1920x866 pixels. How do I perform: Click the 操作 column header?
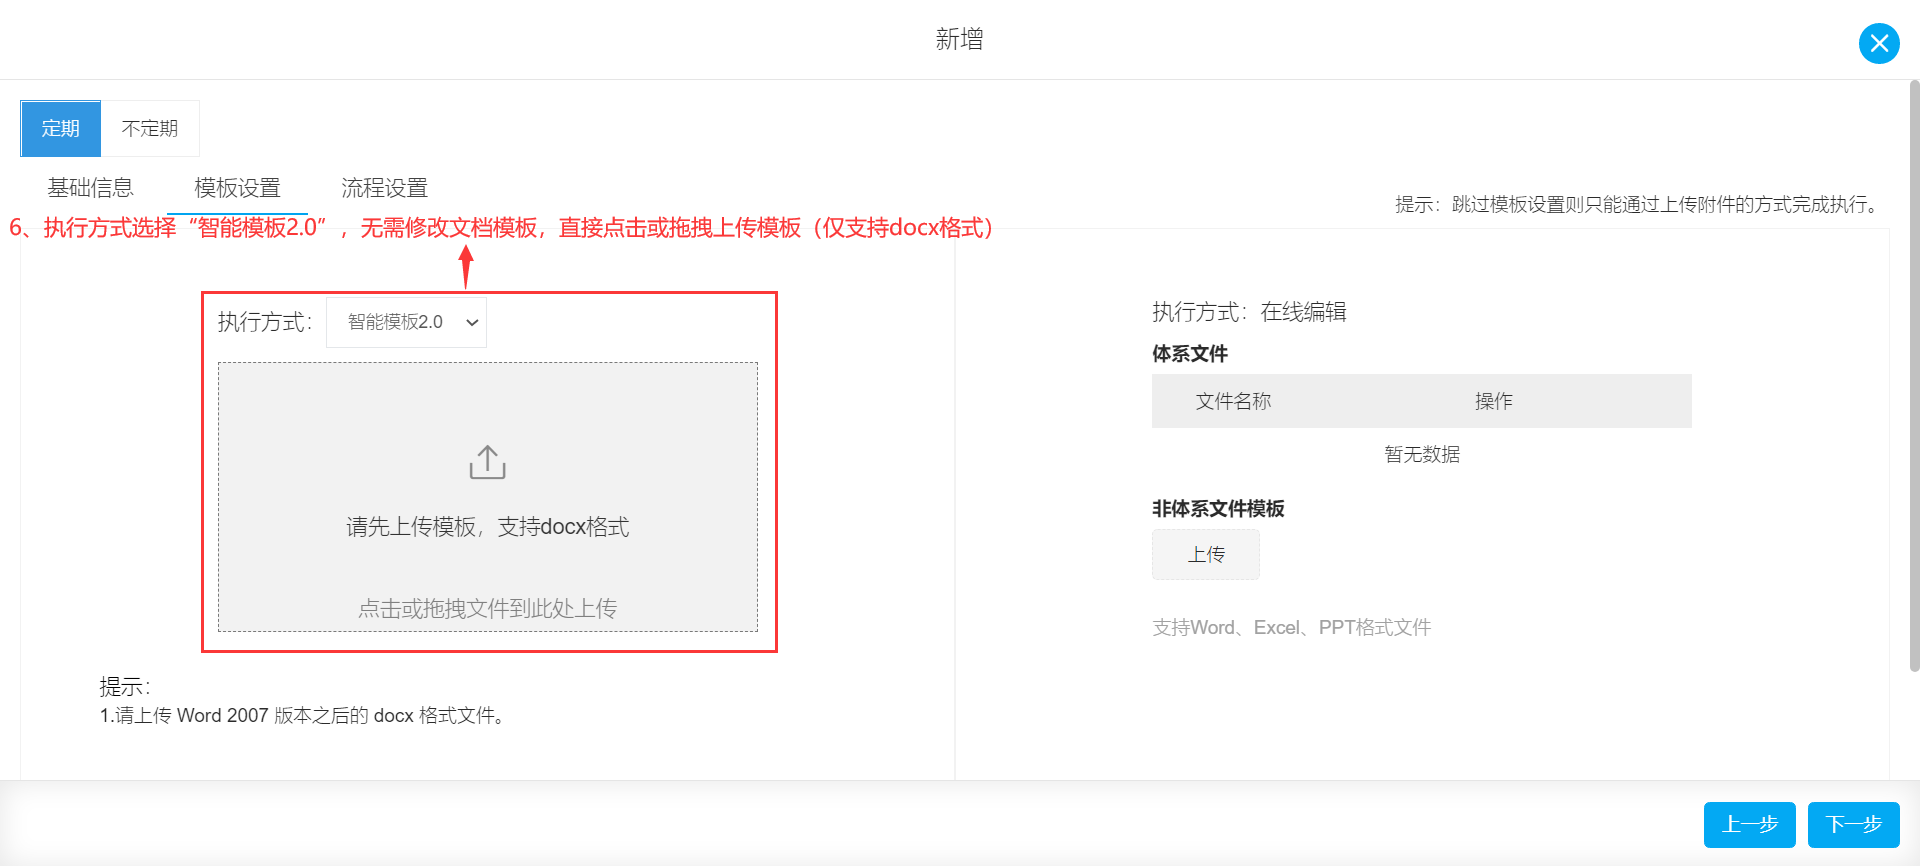point(1493,401)
